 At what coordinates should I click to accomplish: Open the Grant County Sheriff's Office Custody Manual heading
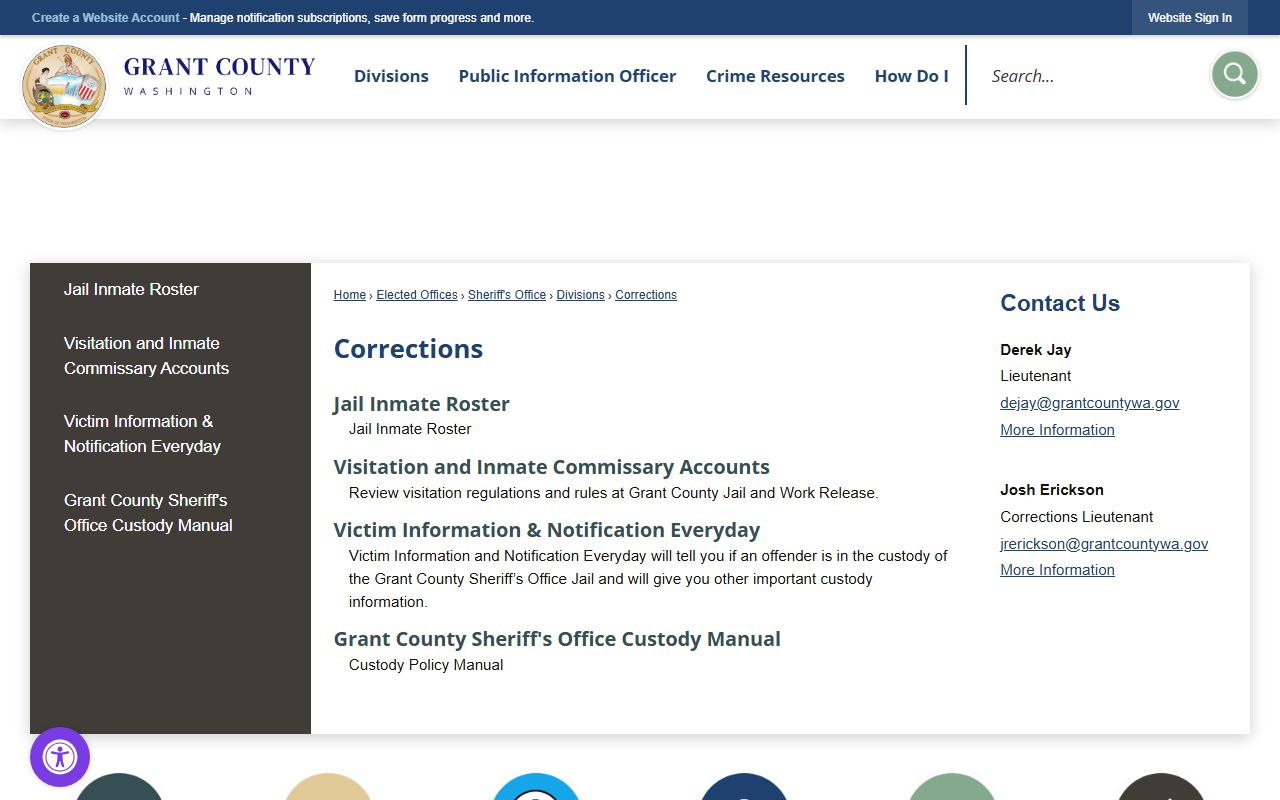[x=557, y=639]
